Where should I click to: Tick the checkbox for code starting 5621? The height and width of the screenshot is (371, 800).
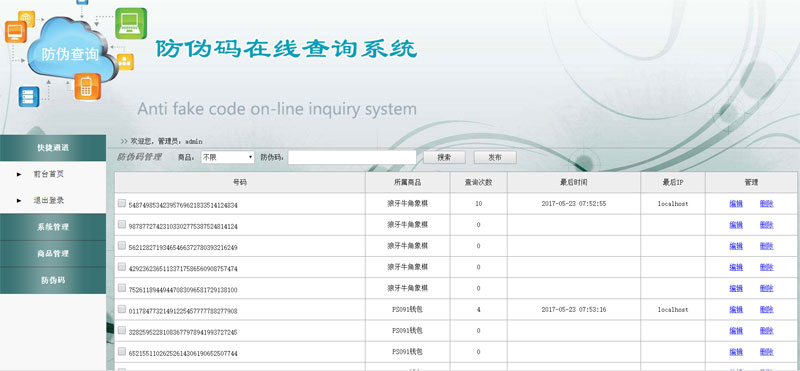pyautogui.click(x=122, y=245)
